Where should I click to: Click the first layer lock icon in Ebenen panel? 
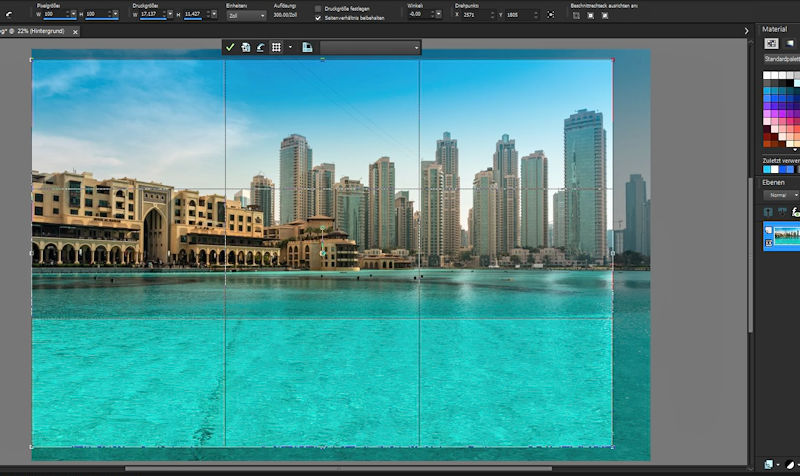pyautogui.click(x=768, y=212)
